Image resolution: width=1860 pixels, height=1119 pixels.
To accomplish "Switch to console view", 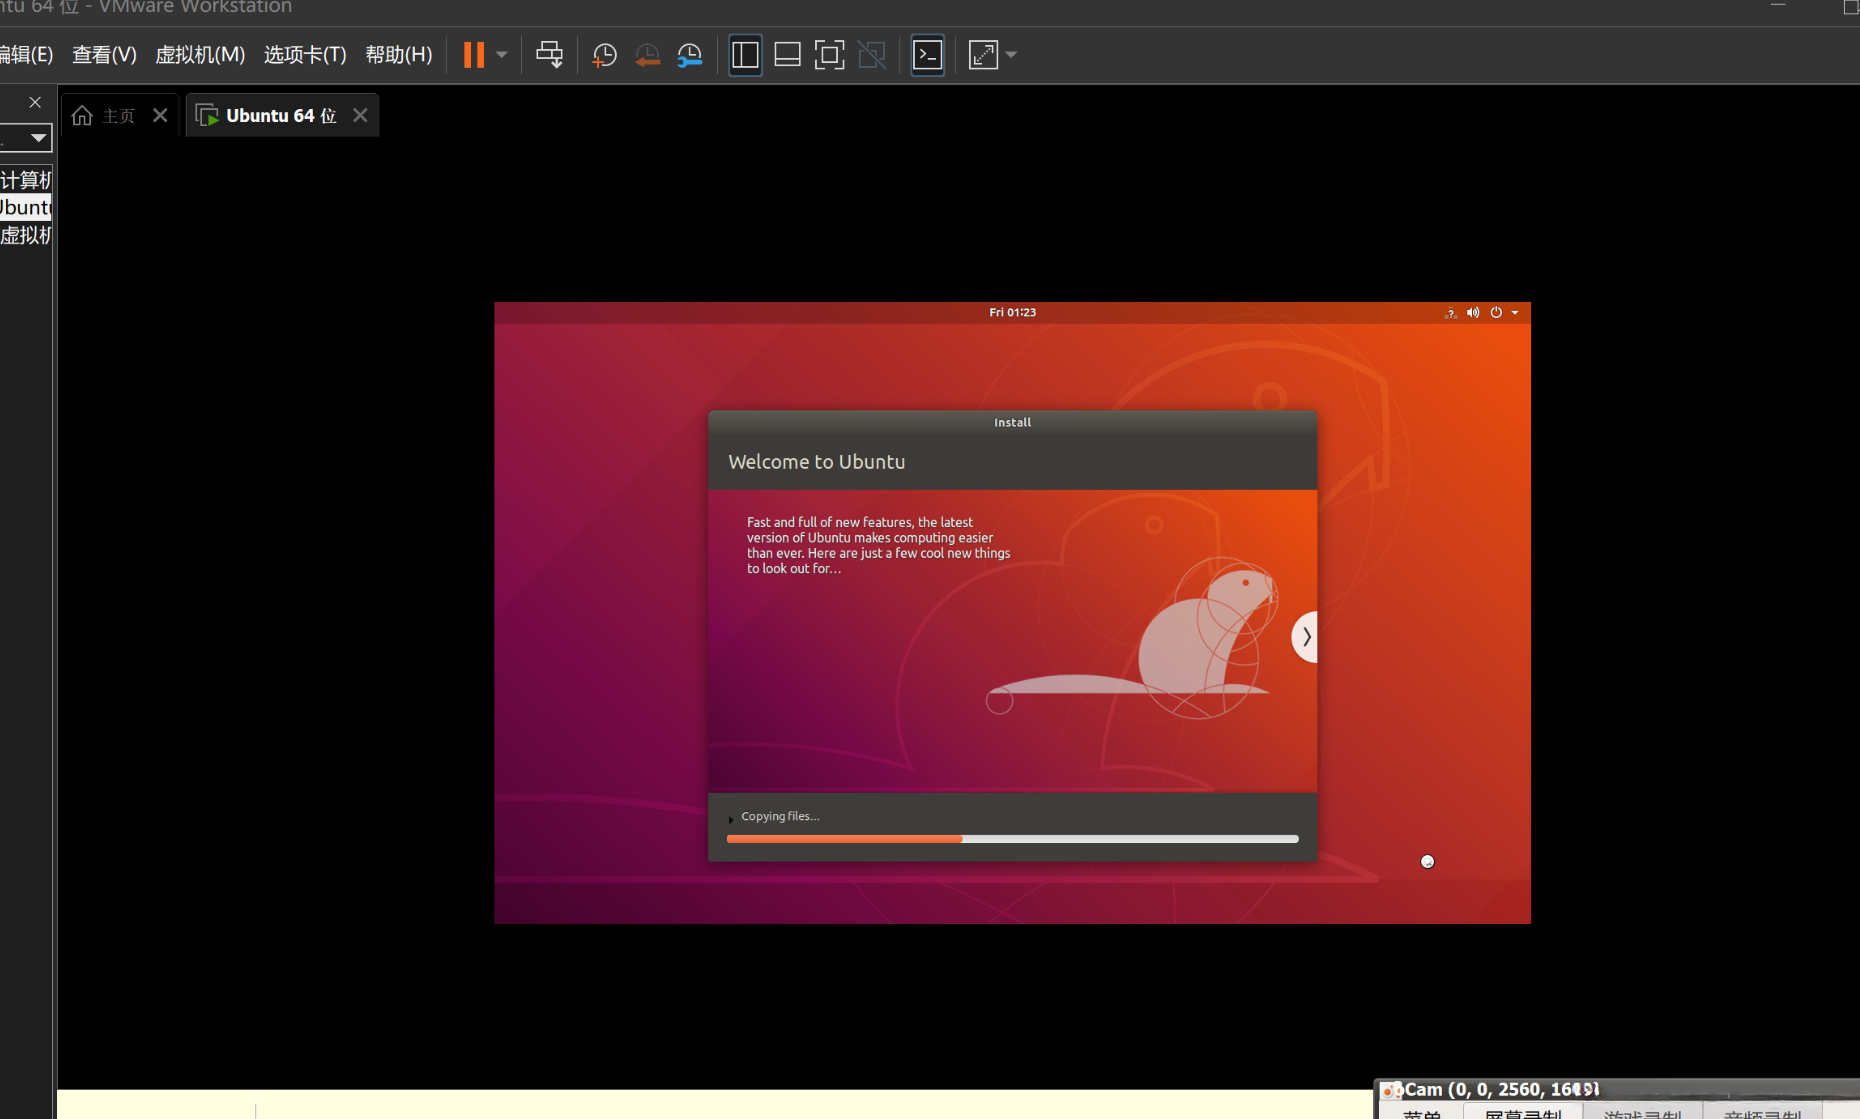I will 928,55.
